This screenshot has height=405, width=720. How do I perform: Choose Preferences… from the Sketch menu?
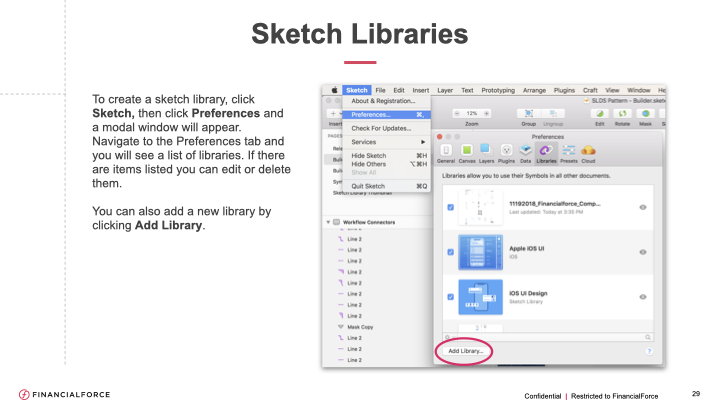click(387, 115)
